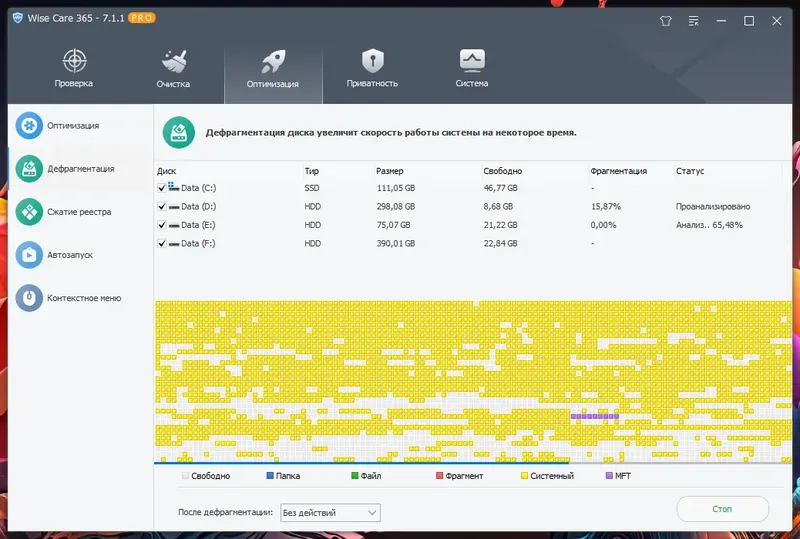Click the Data (D:) HDD drive icon
The height and width of the screenshot is (539, 800).
click(x=173, y=207)
